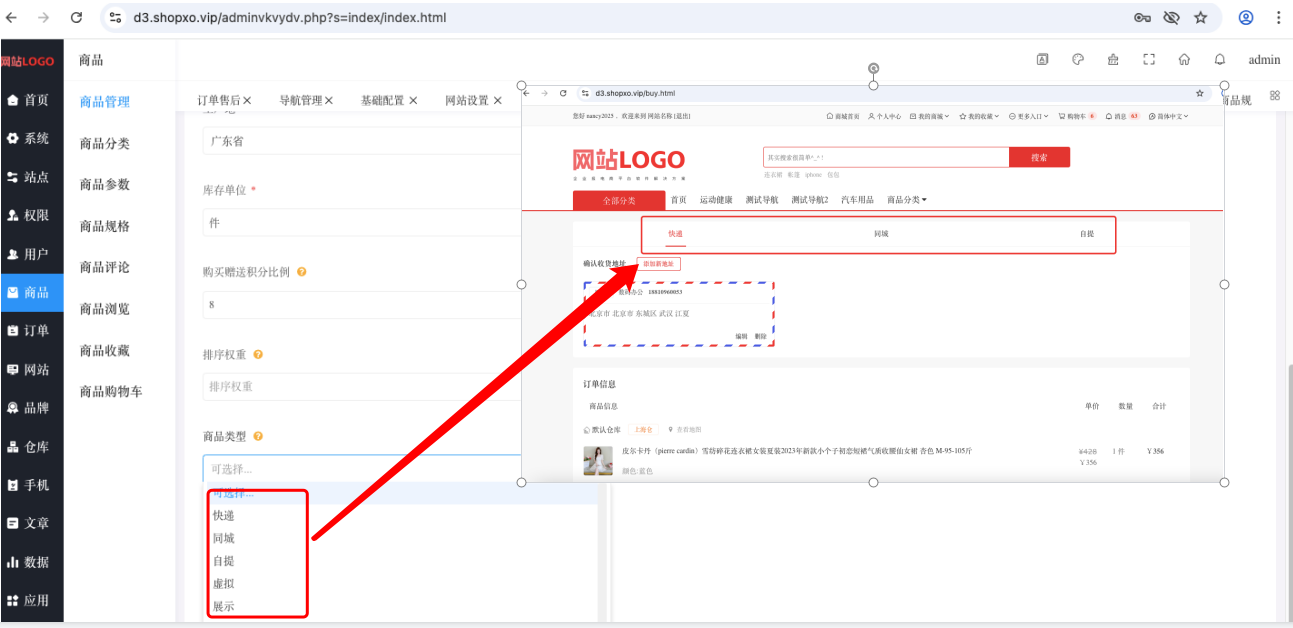
Task: Open the four-squares grid icon beside tabs
Action: click(x=1275, y=95)
